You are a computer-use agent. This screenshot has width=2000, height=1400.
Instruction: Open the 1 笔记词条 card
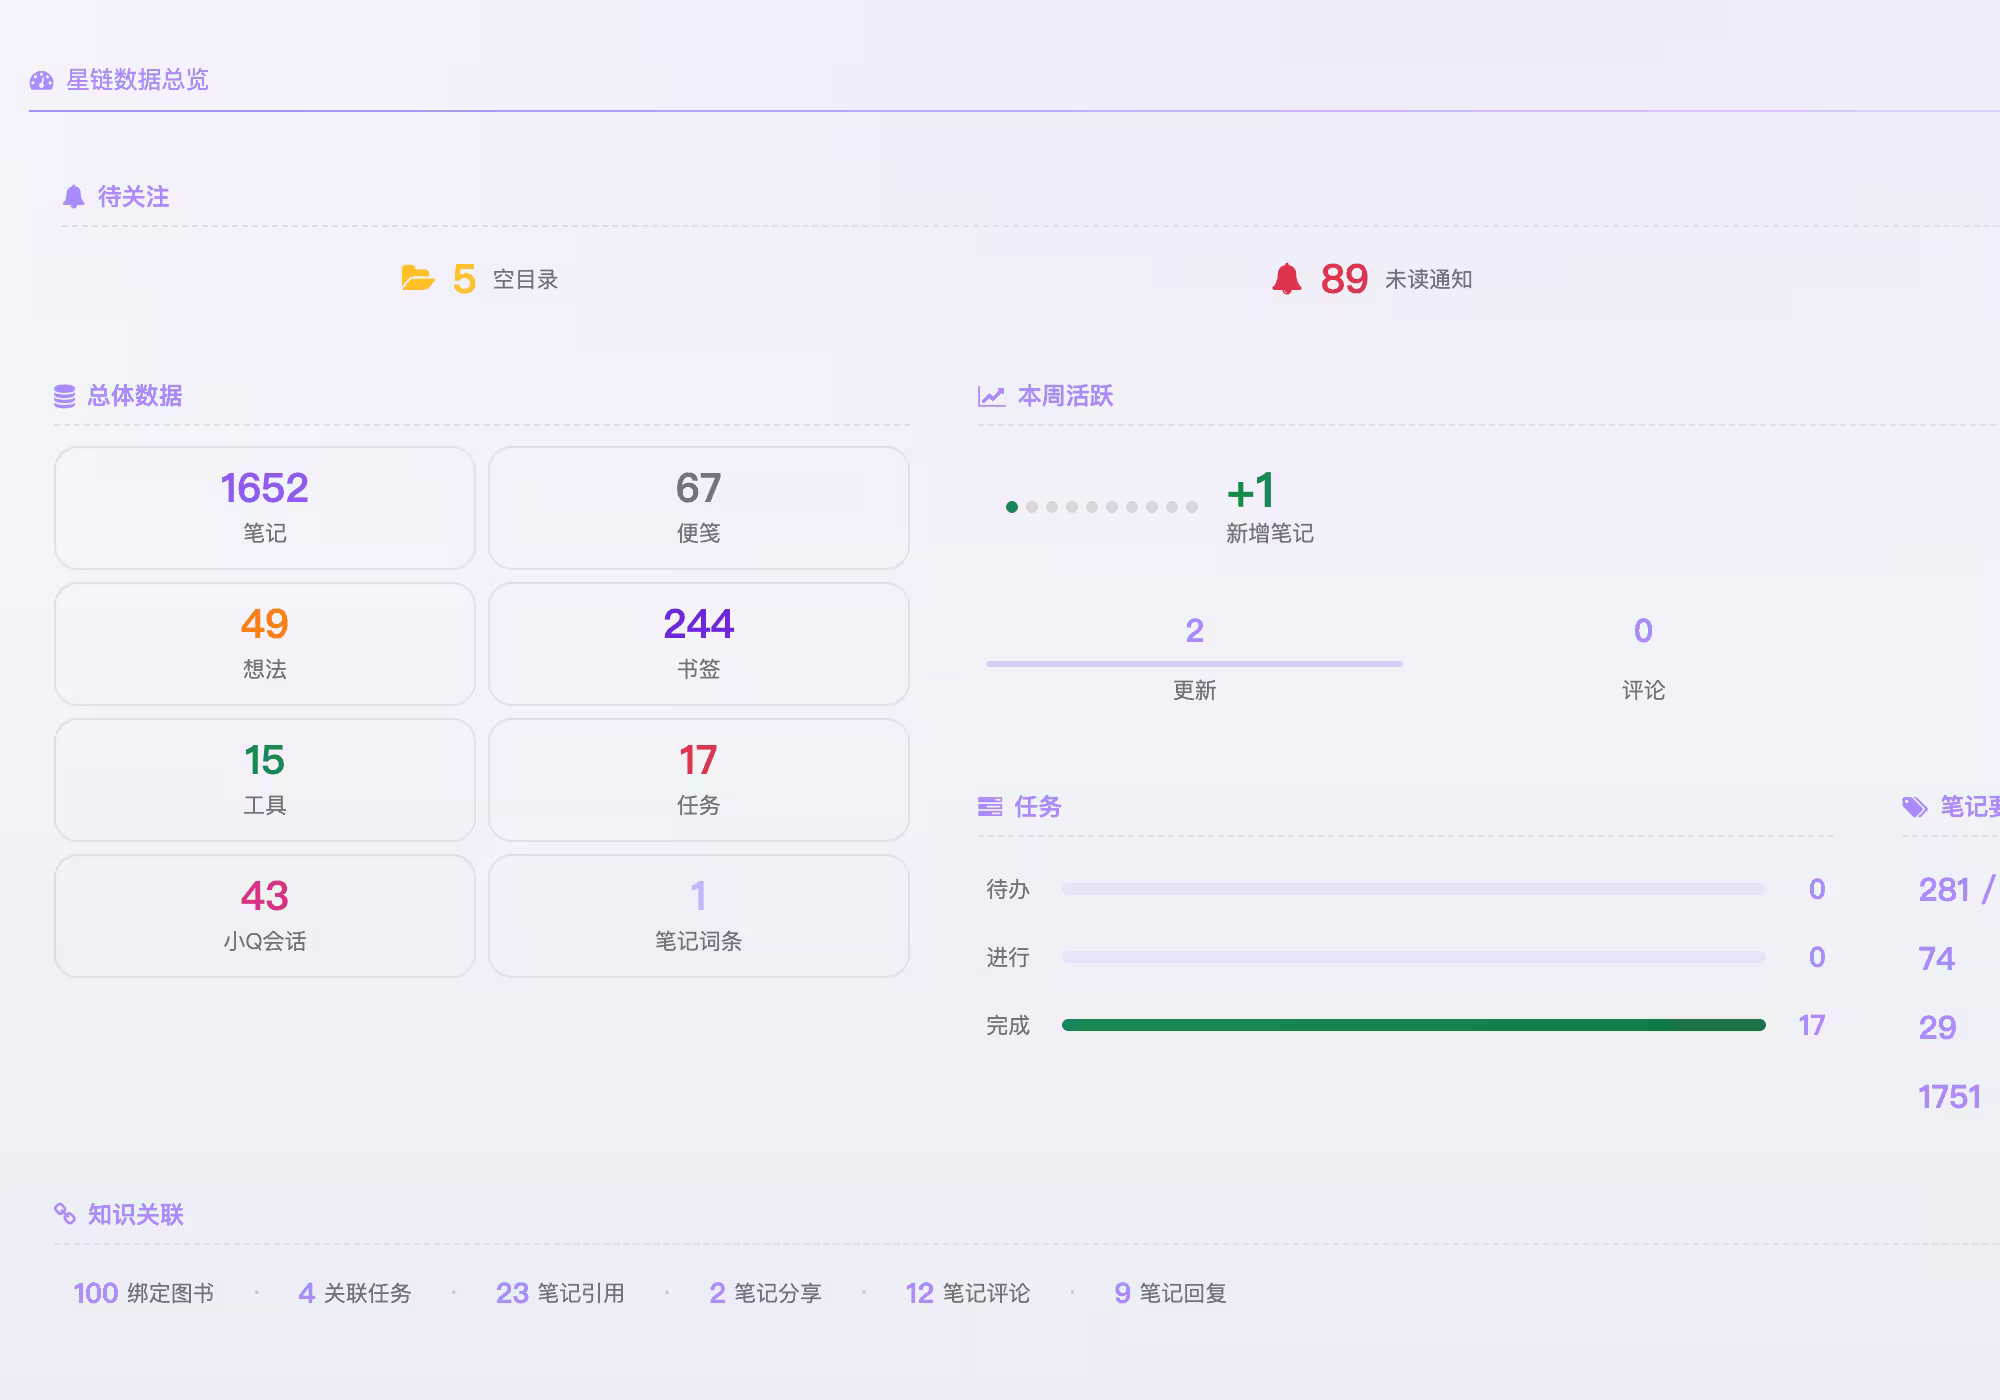click(x=699, y=916)
